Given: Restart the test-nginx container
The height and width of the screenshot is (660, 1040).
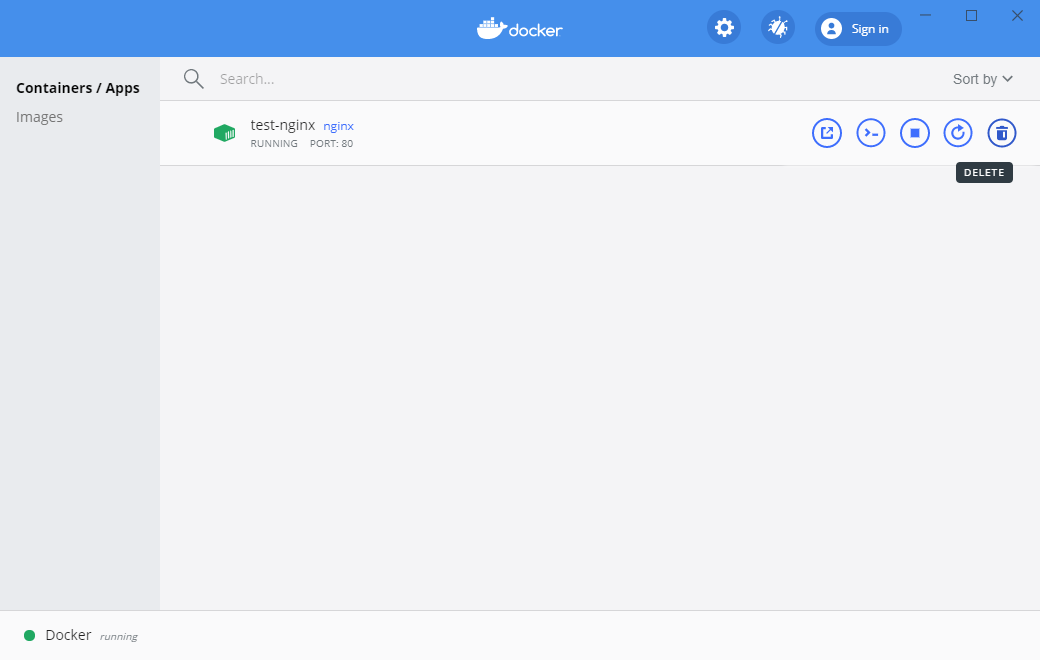Looking at the screenshot, I should 958,133.
